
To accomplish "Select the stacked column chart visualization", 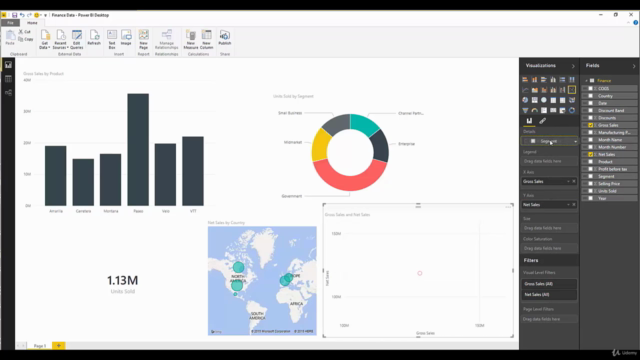I will 534,80.
